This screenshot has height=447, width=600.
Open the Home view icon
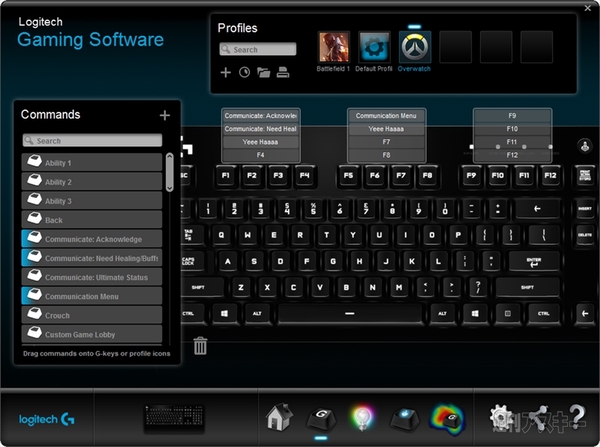pyautogui.click(x=279, y=417)
